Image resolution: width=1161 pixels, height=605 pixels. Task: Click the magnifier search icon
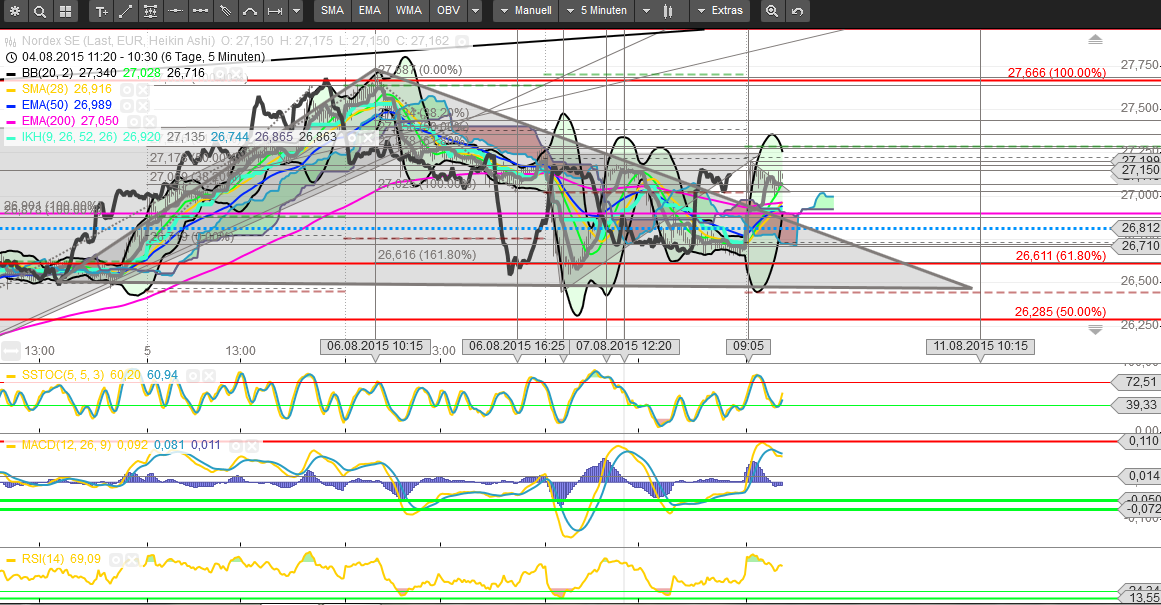39,12
